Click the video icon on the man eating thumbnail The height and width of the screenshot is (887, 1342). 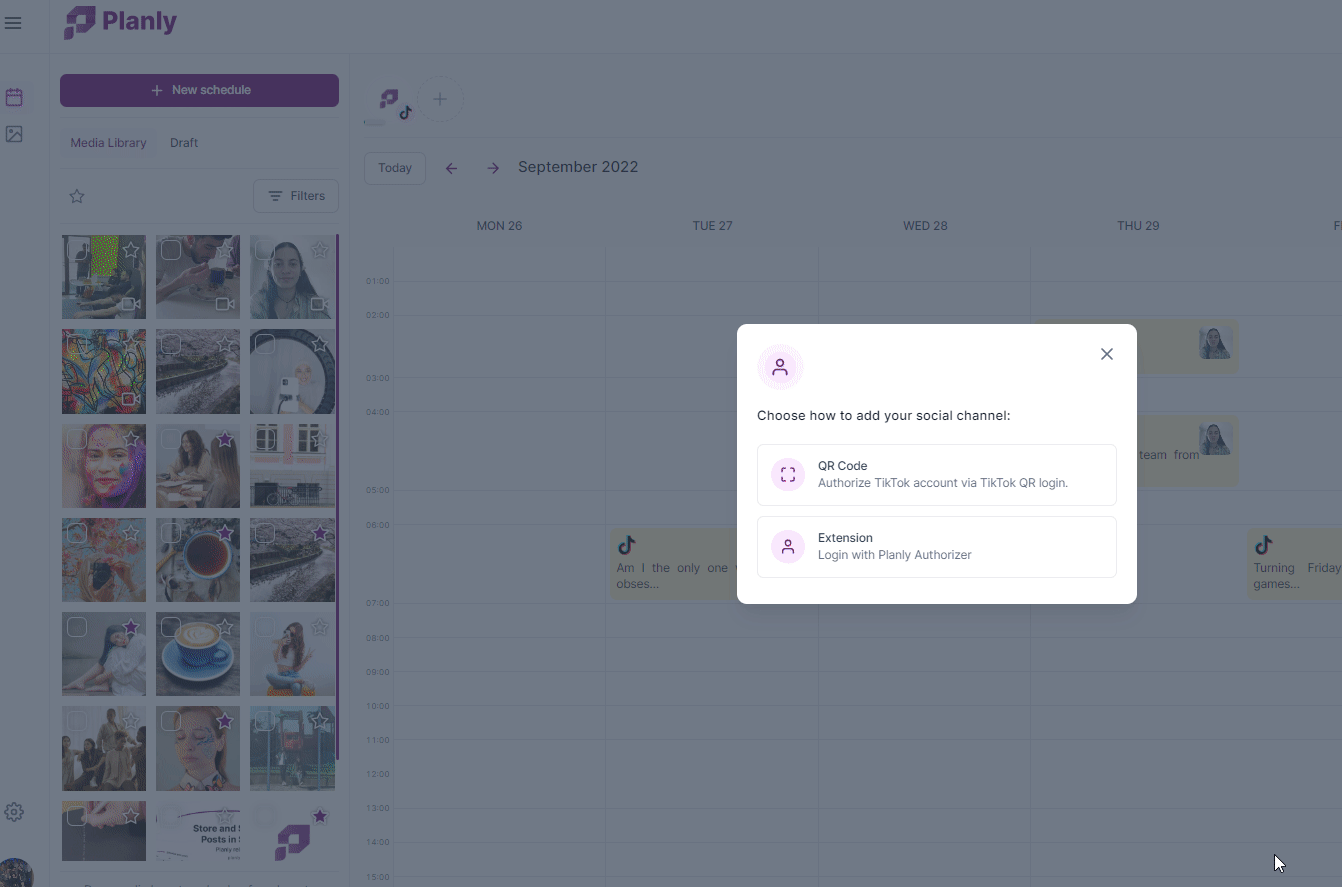click(x=225, y=304)
